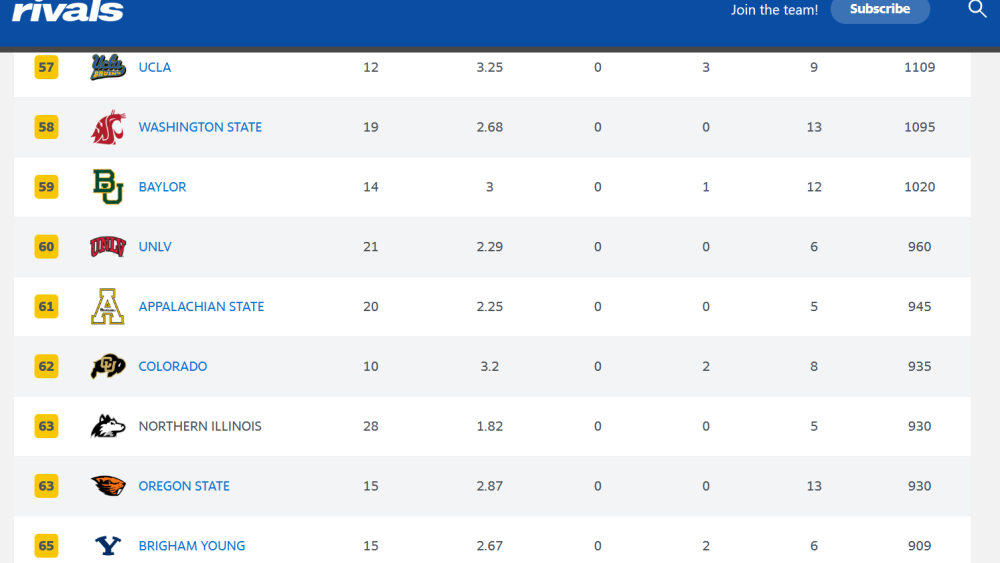Select Northern Illinois's average rating 1.82
The height and width of the screenshot is (563, 1000).
490,427
